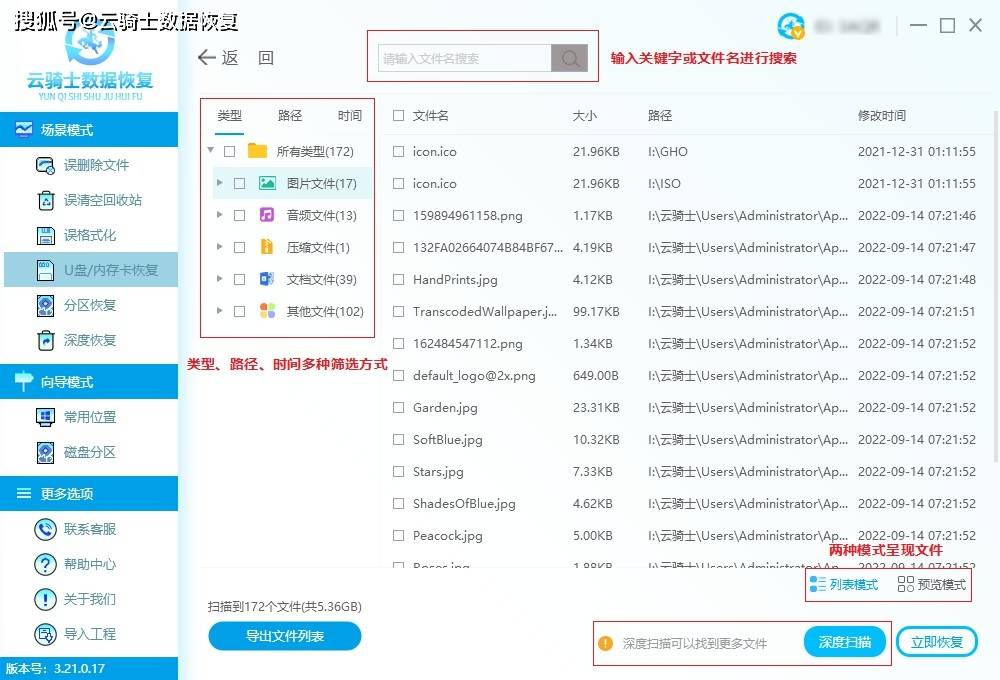
Task: Expand the 压缩文件 tree node
Action: (x=219, y=247)
